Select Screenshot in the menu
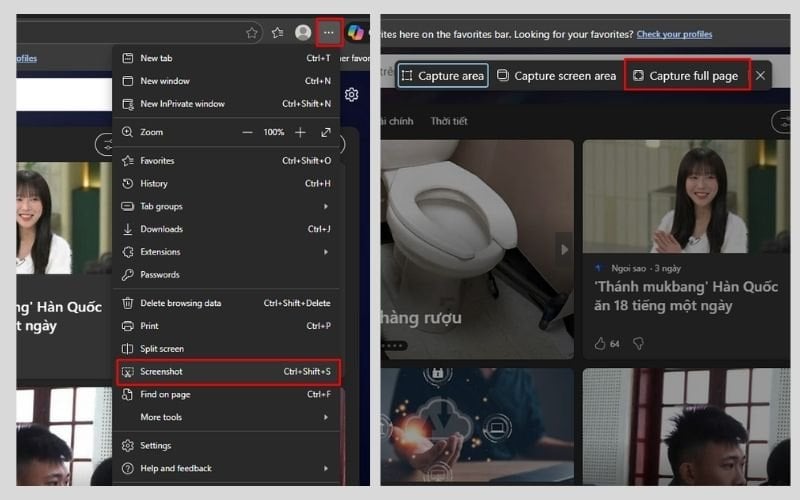The width and height of the screenshot is (800, 500). point(228,371)
